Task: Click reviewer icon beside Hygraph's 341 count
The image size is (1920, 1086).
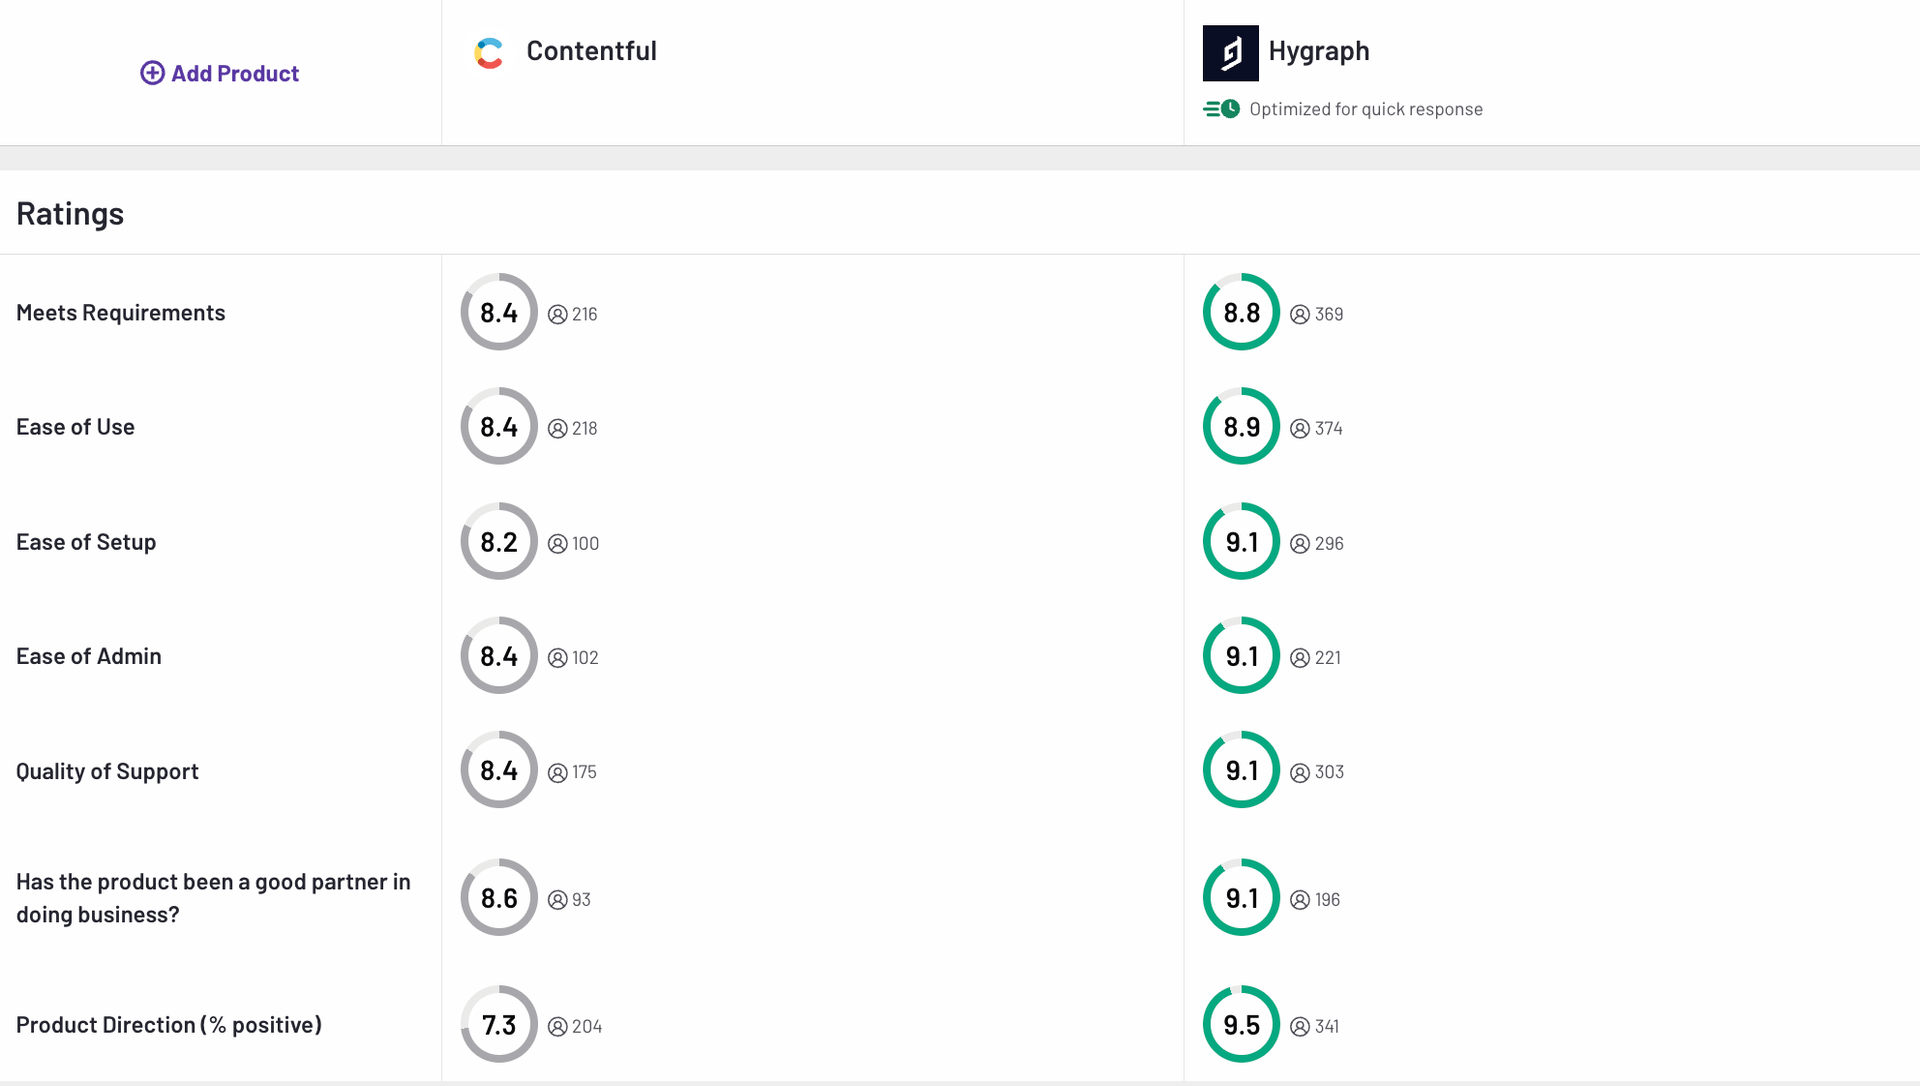Action: point(1299,1027)
